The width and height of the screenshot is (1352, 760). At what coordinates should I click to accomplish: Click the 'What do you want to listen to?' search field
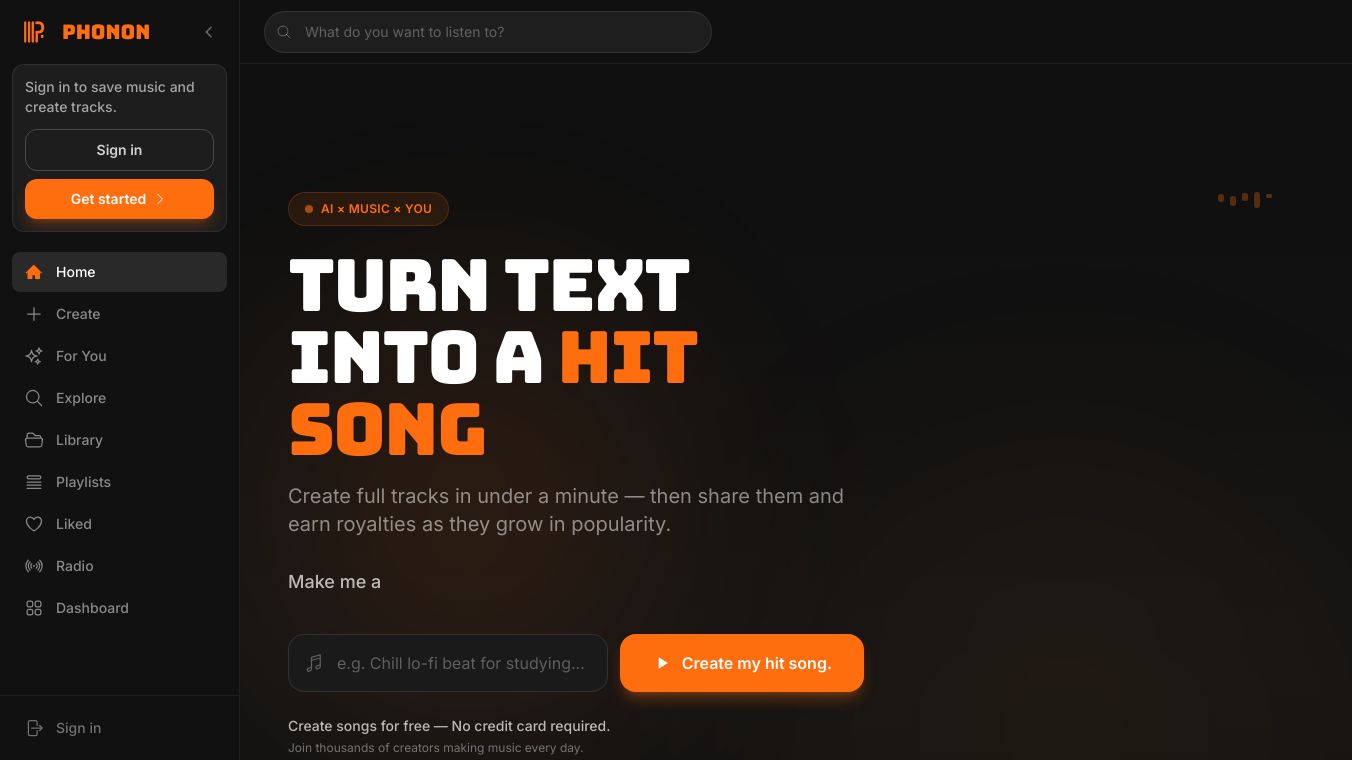tap(488, 32)
